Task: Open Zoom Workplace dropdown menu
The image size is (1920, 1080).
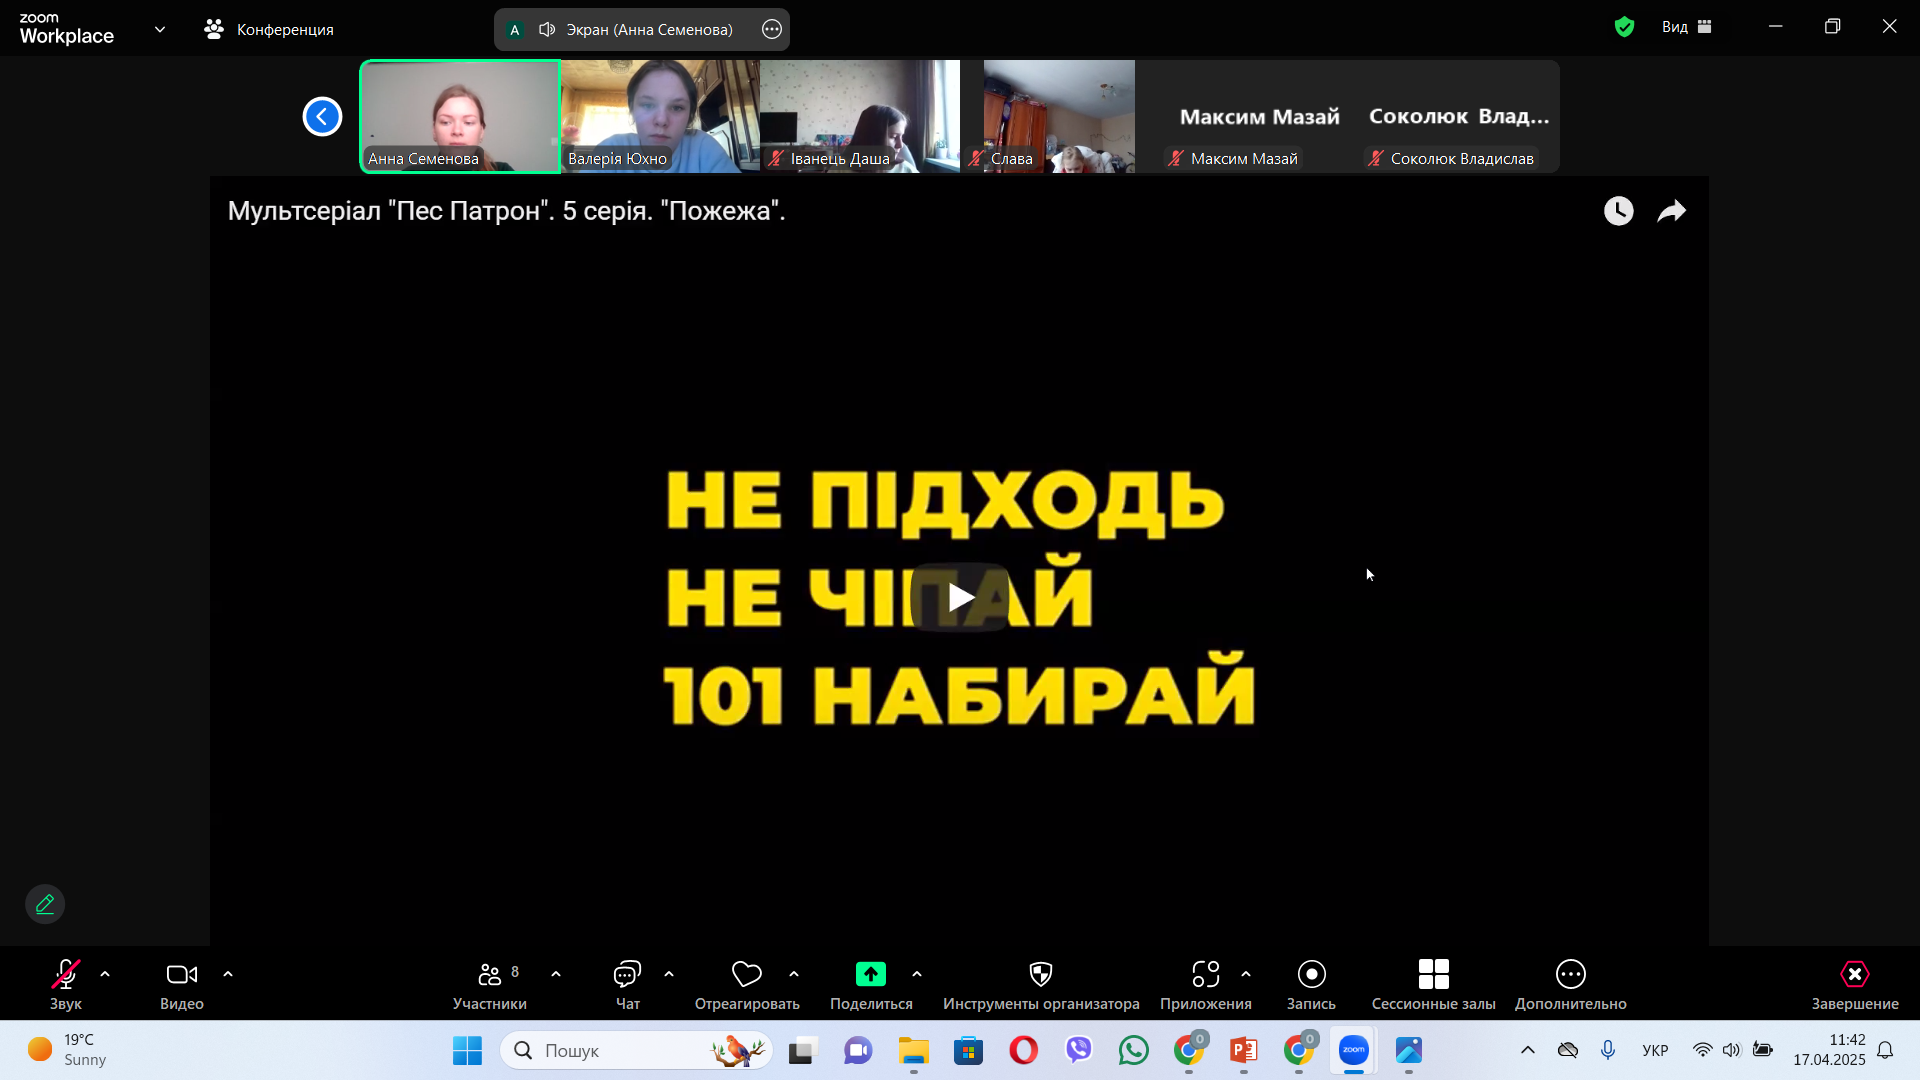Action: pyautogui.click(x=160, y=29)
